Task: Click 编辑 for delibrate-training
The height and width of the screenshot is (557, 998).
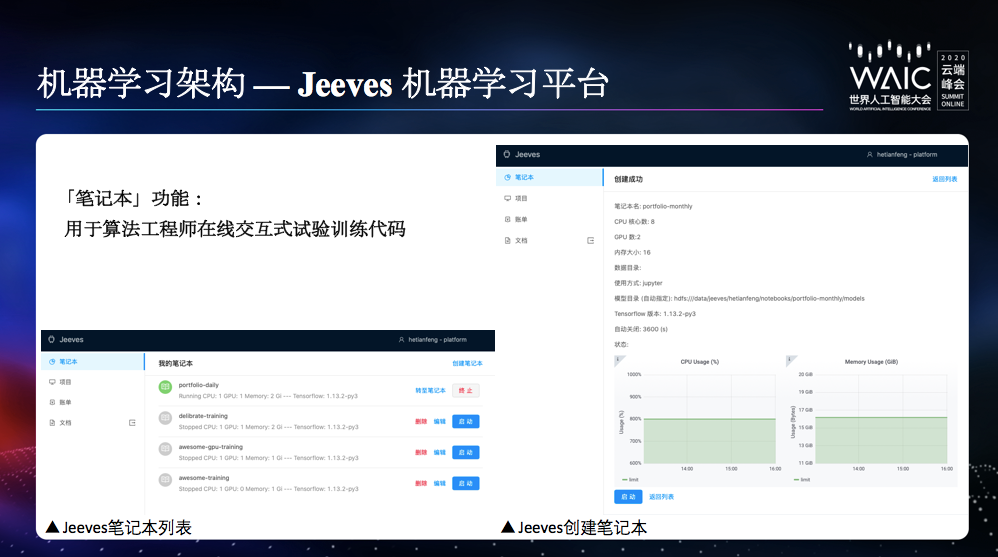Action: tap(439, 421)
